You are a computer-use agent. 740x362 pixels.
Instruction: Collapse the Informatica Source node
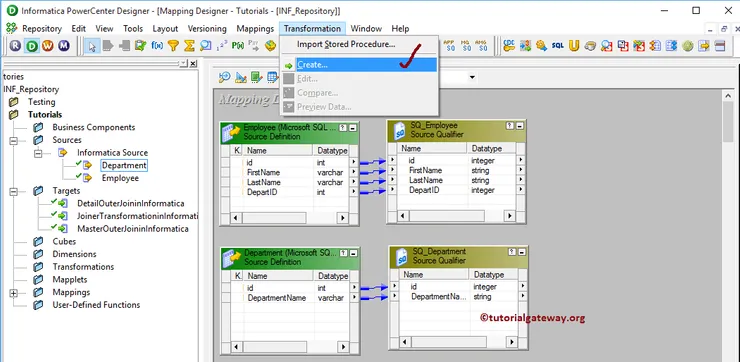(x=38, y=153)
